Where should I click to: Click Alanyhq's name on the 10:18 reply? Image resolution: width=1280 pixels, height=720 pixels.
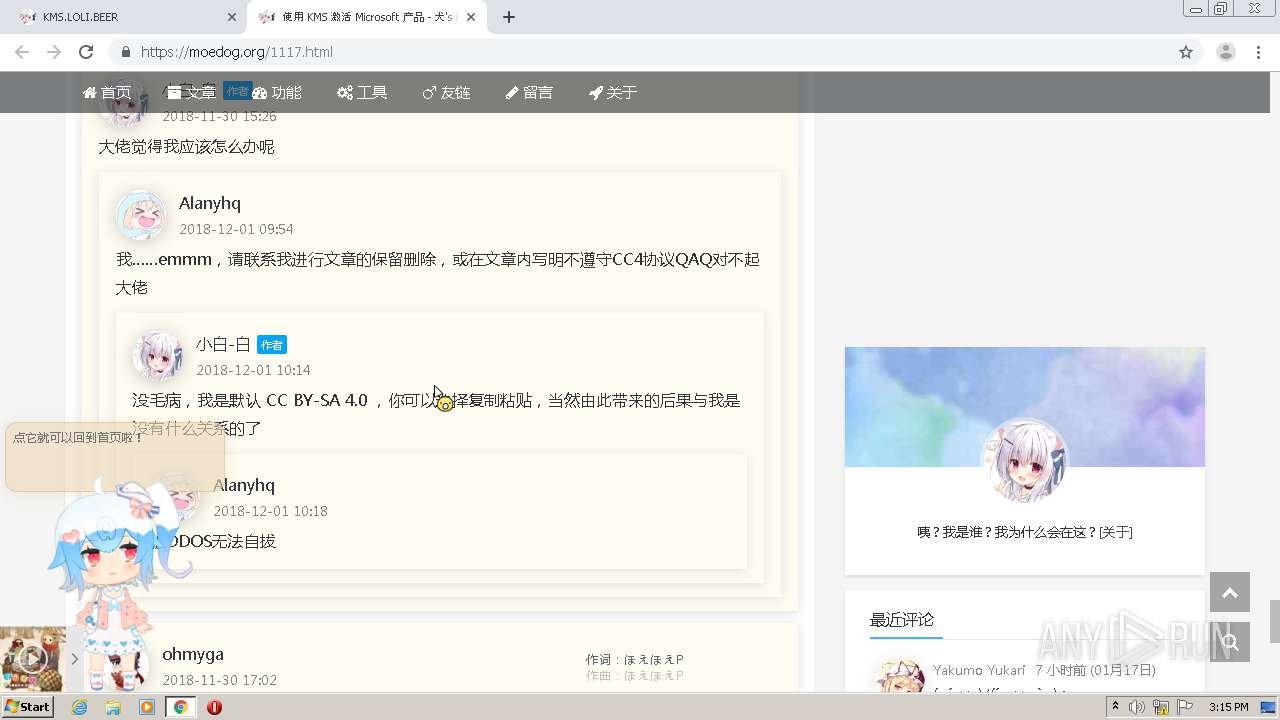(244, 485)
